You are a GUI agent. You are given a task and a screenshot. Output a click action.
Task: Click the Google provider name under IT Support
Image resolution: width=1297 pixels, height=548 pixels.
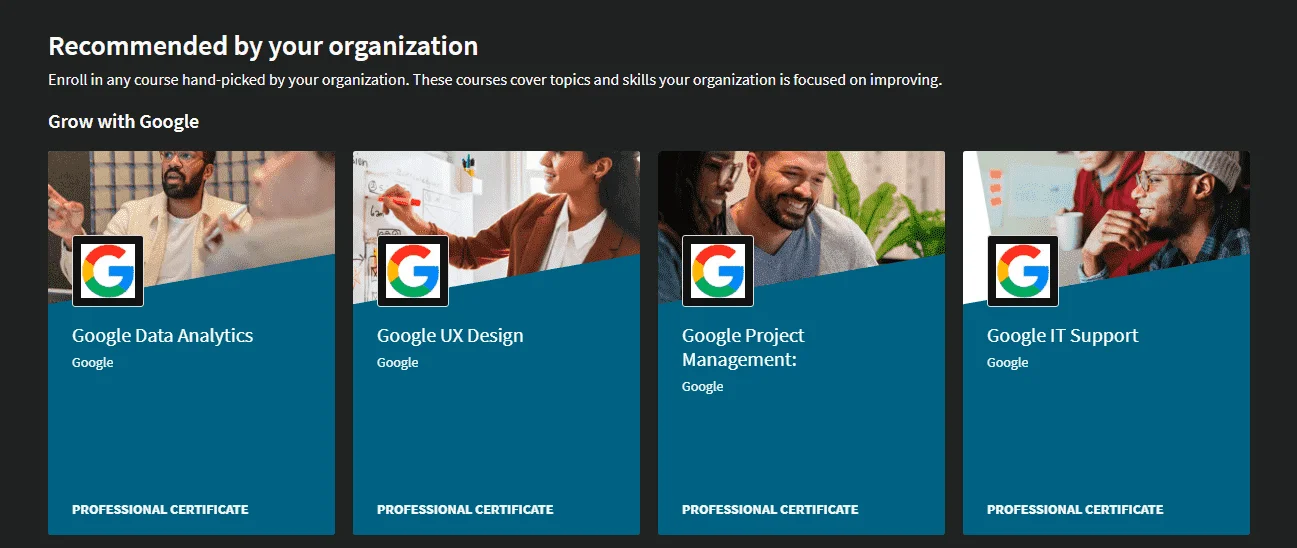click(x=1007, y=363)
